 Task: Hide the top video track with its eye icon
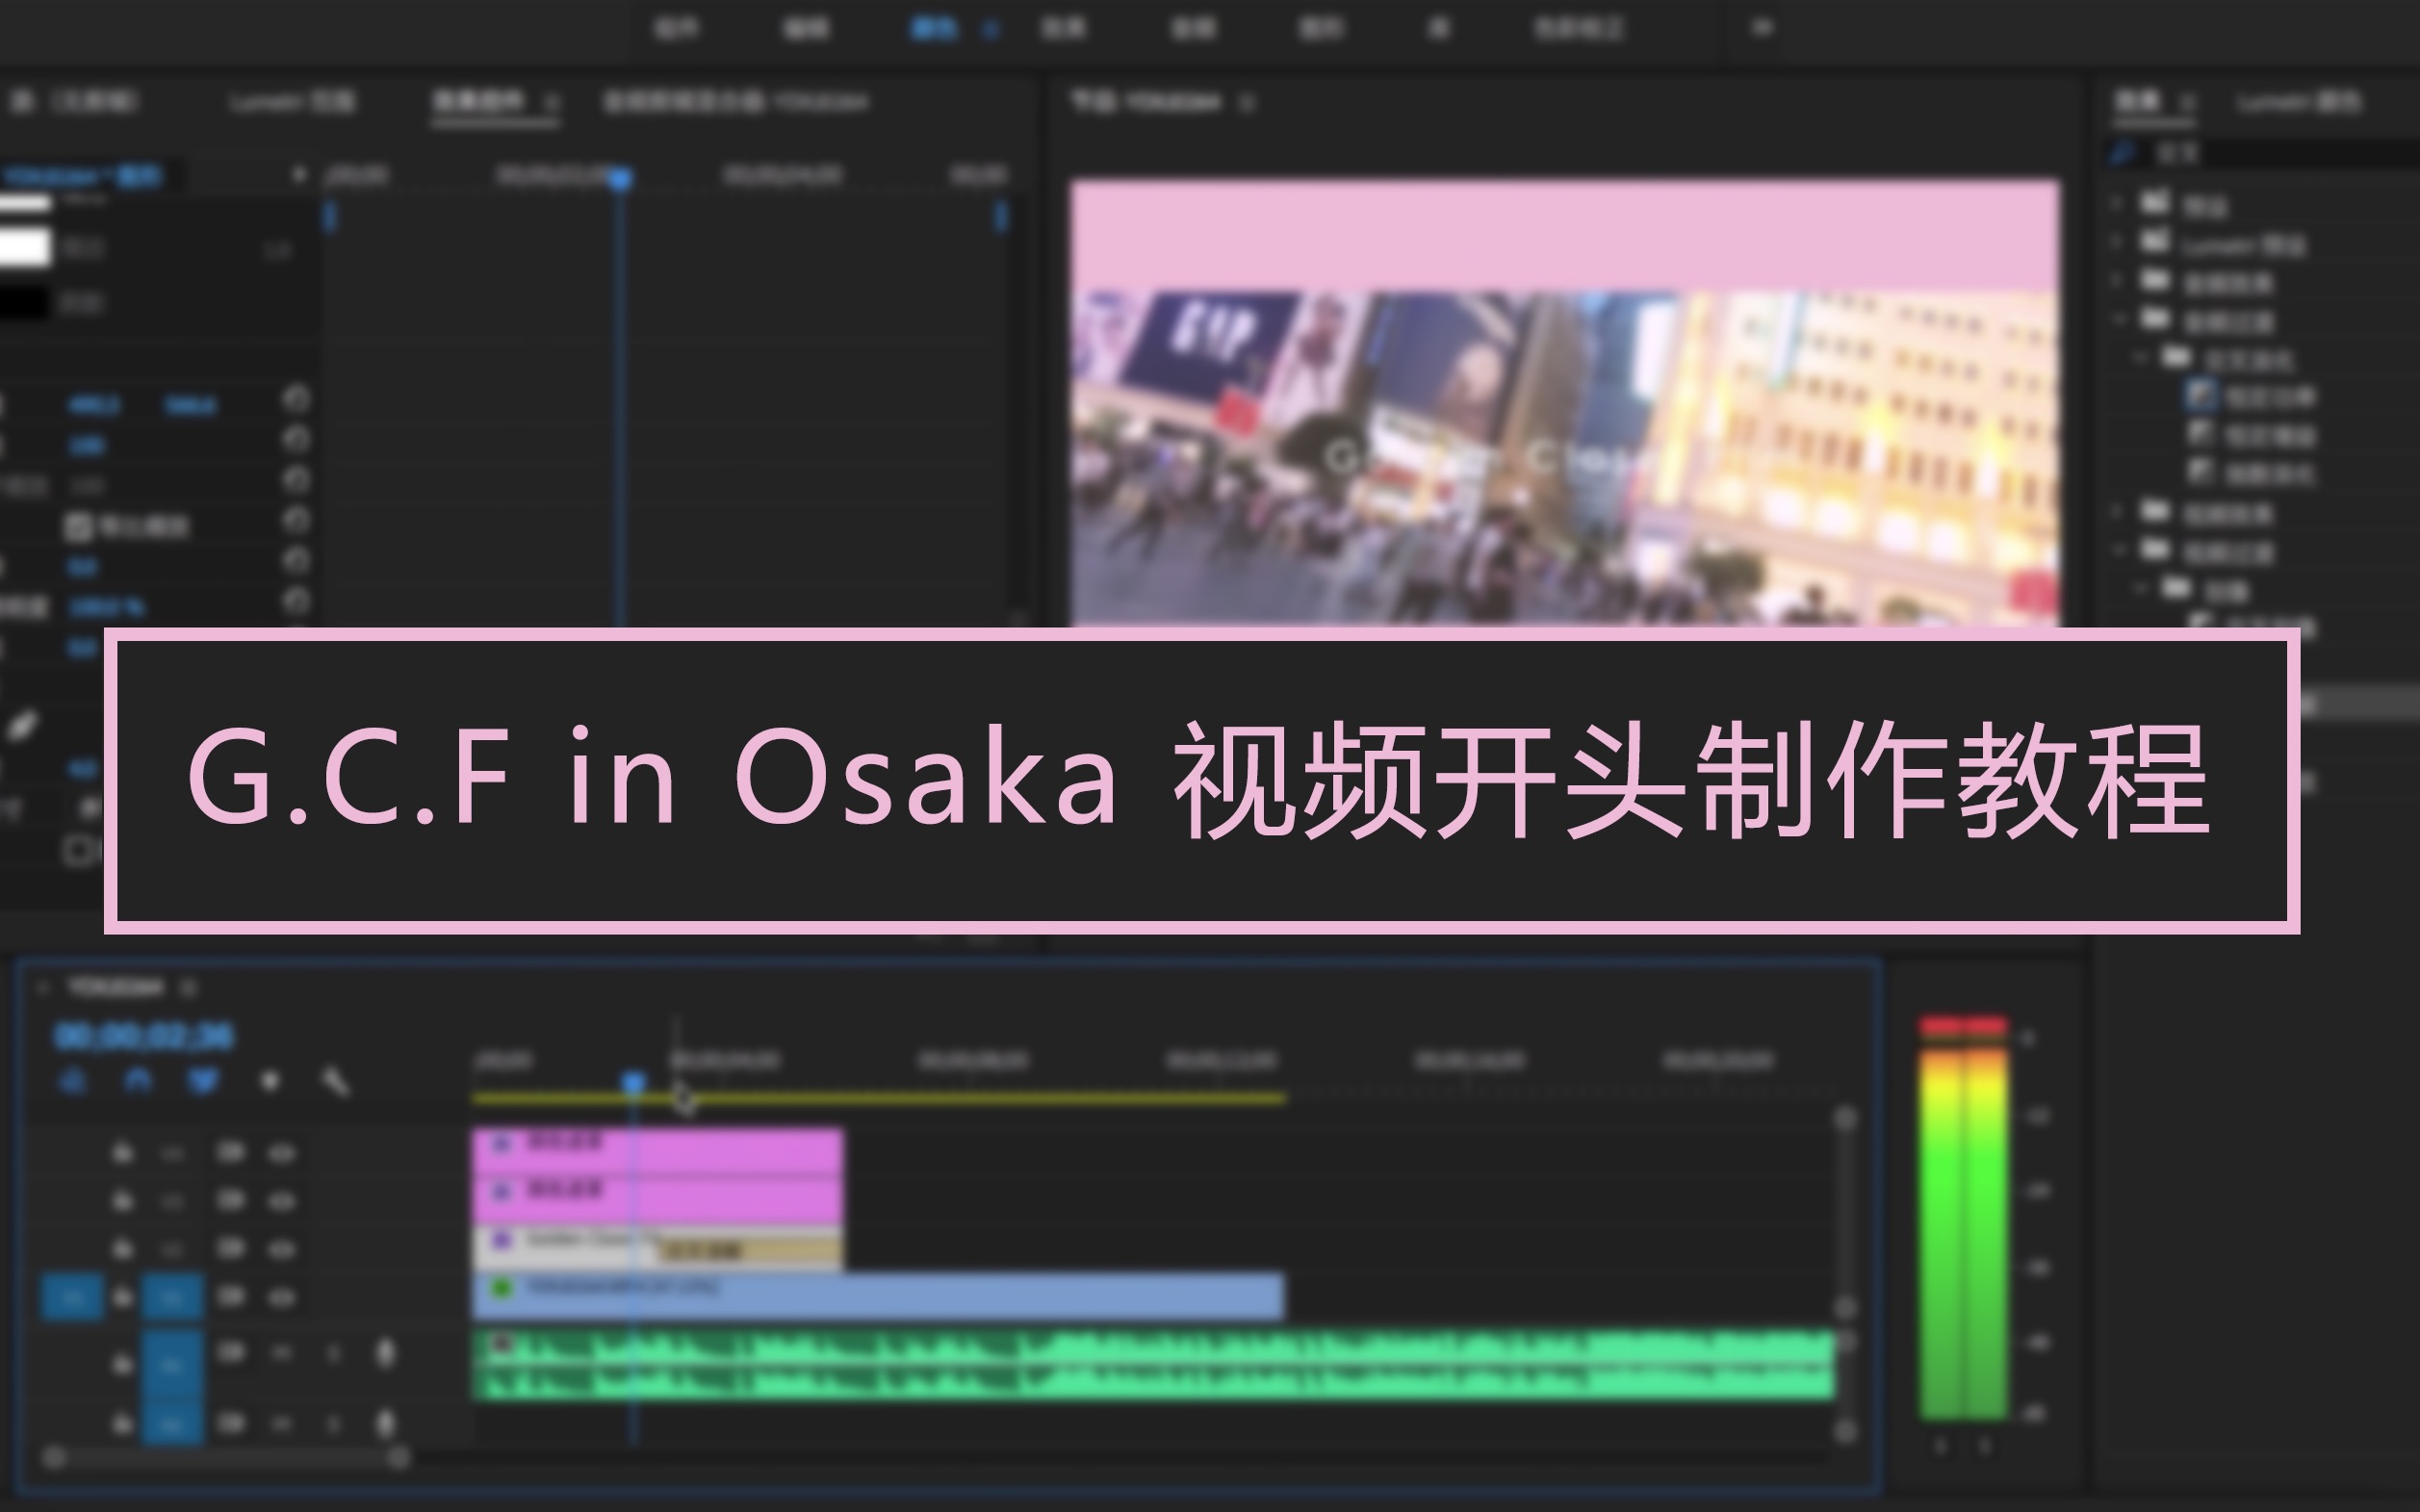282,1153
